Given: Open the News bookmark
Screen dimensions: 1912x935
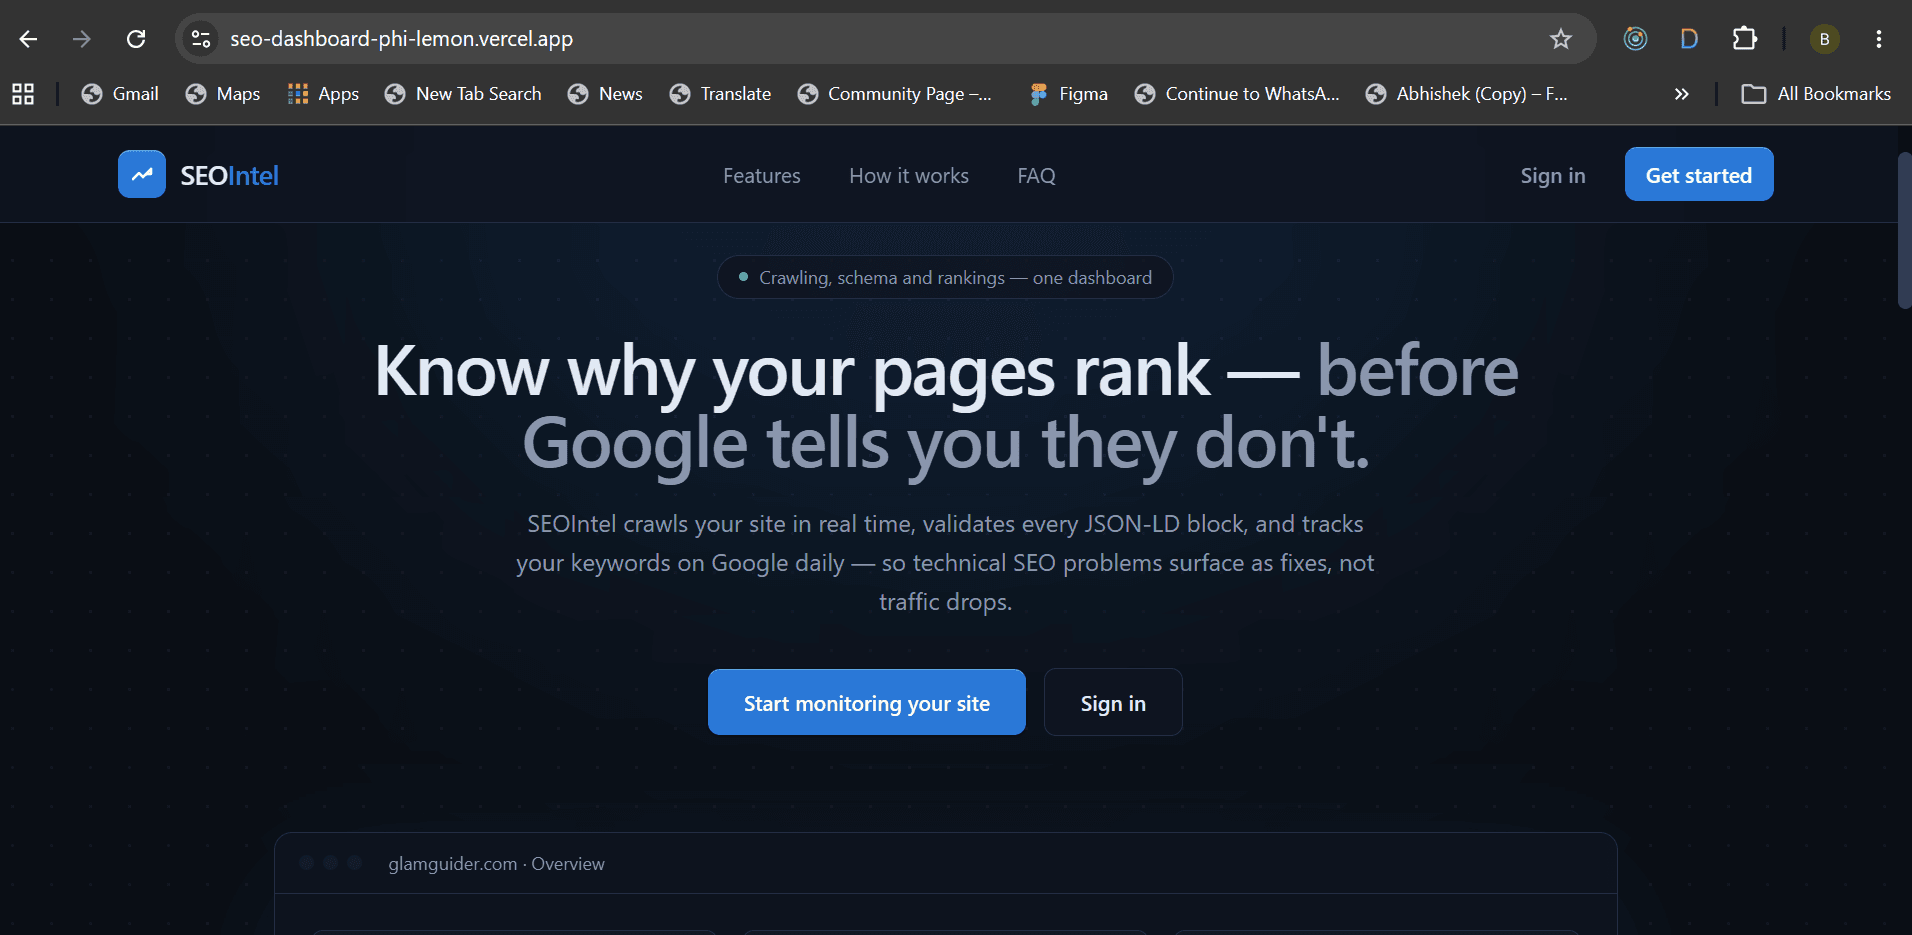Looking at the screenshot, I should pyautogui.click(x=605, y=94).
